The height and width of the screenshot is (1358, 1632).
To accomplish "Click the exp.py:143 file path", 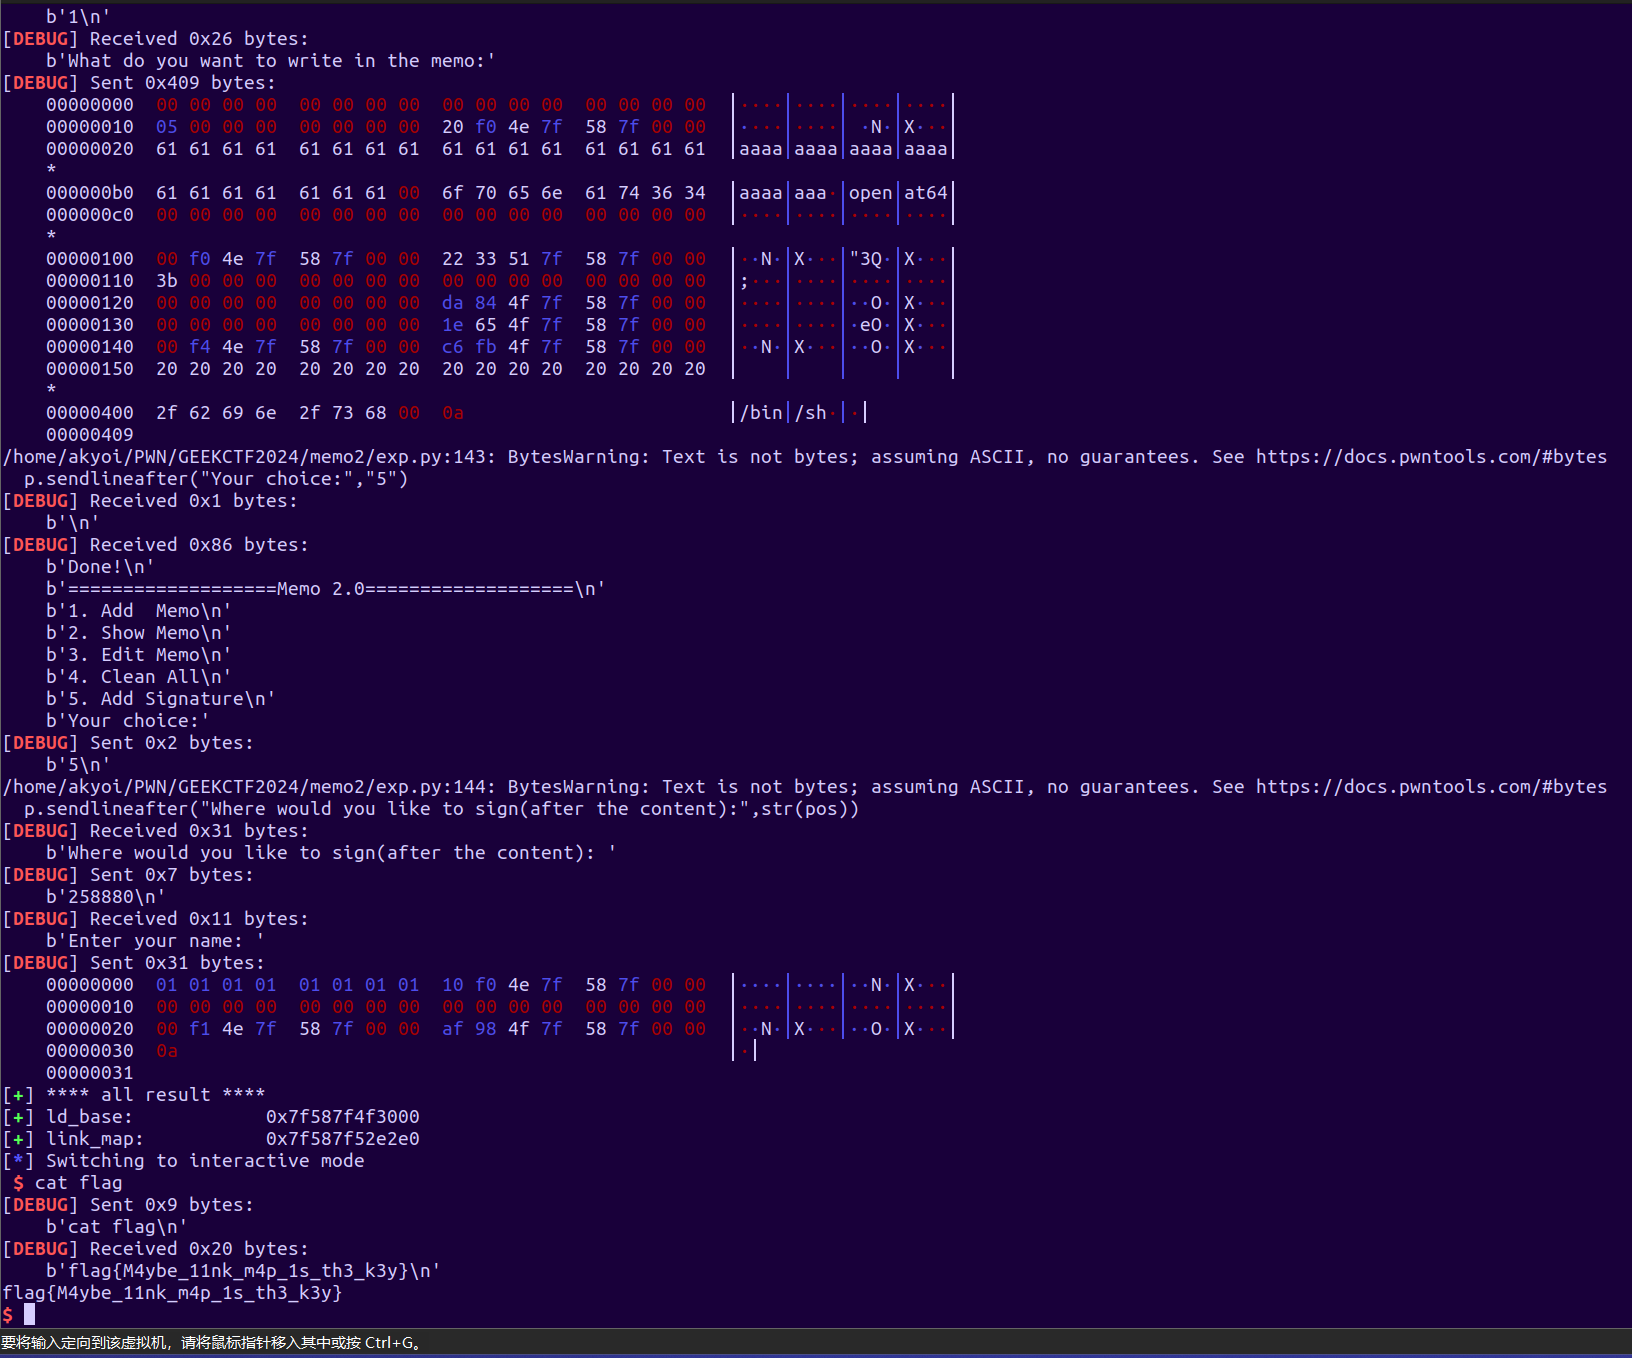I will click(244, 456).
